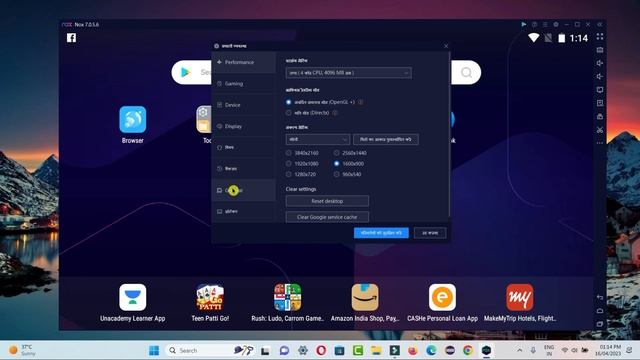Viewport: 640px width, 360px height.
Task: Click the Play Store search magnifier icon
Action: pos(467,73)
